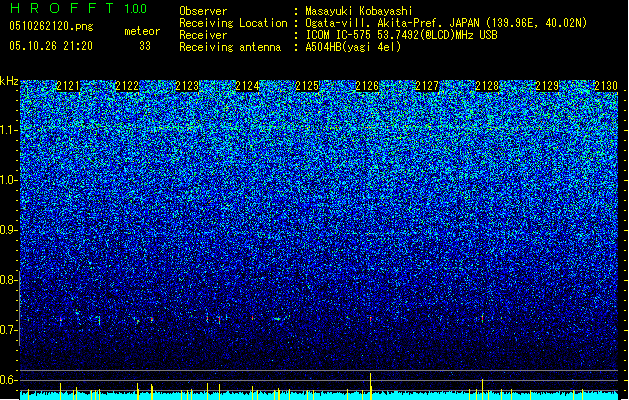Screen dimensions: 629x400
Task: Click the 0.7 kHz axis label
Action: click(x=8, y=330)
